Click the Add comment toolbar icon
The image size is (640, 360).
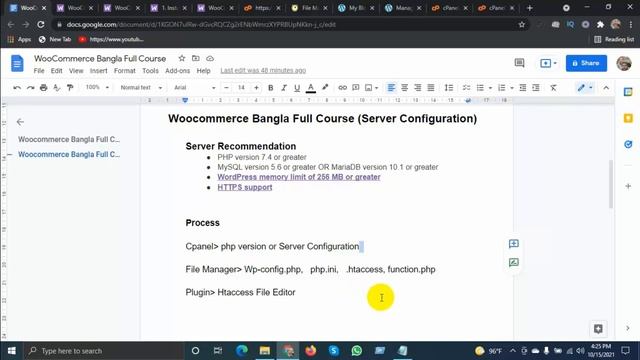click(x=356, y=88)
